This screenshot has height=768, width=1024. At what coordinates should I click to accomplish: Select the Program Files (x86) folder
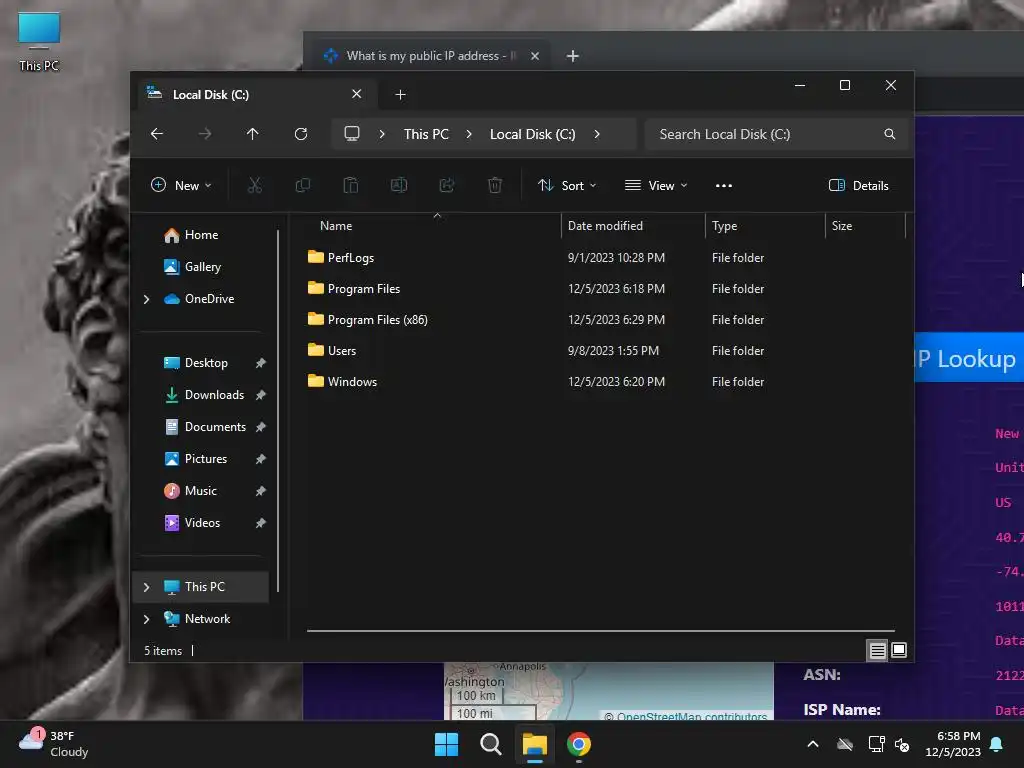[x=377, y=319]
